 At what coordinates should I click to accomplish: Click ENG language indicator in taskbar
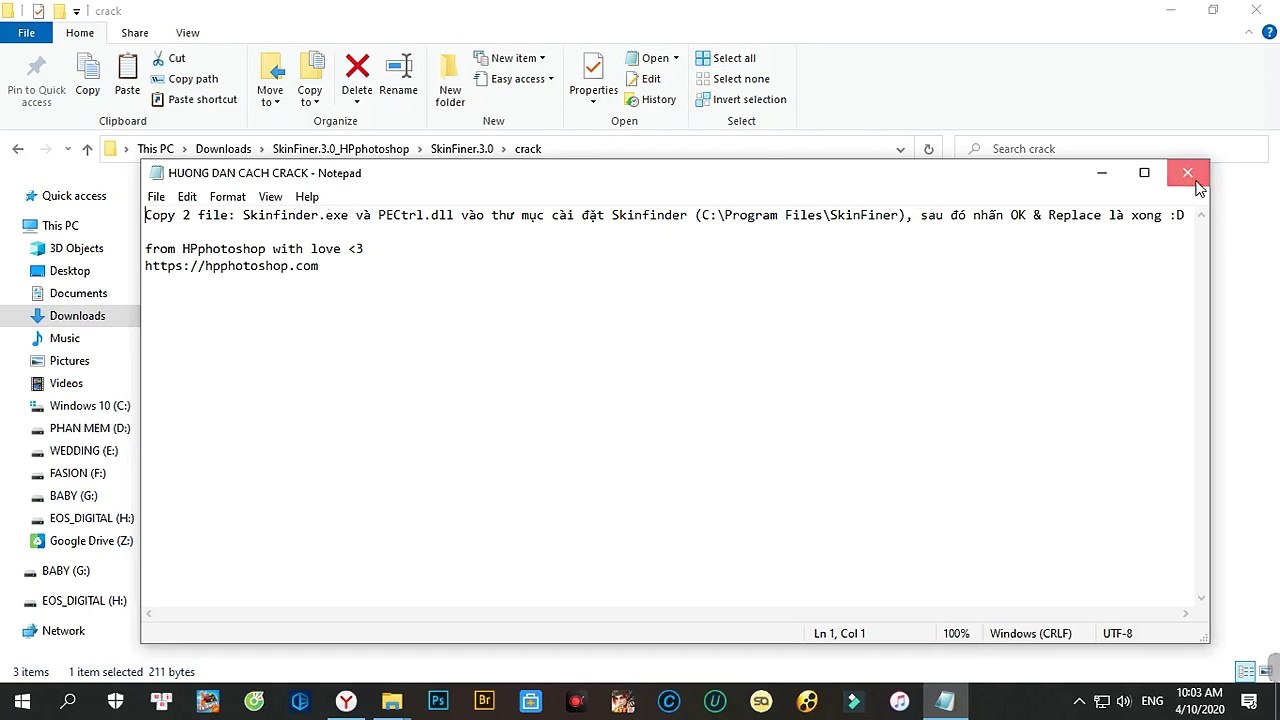1152,701
